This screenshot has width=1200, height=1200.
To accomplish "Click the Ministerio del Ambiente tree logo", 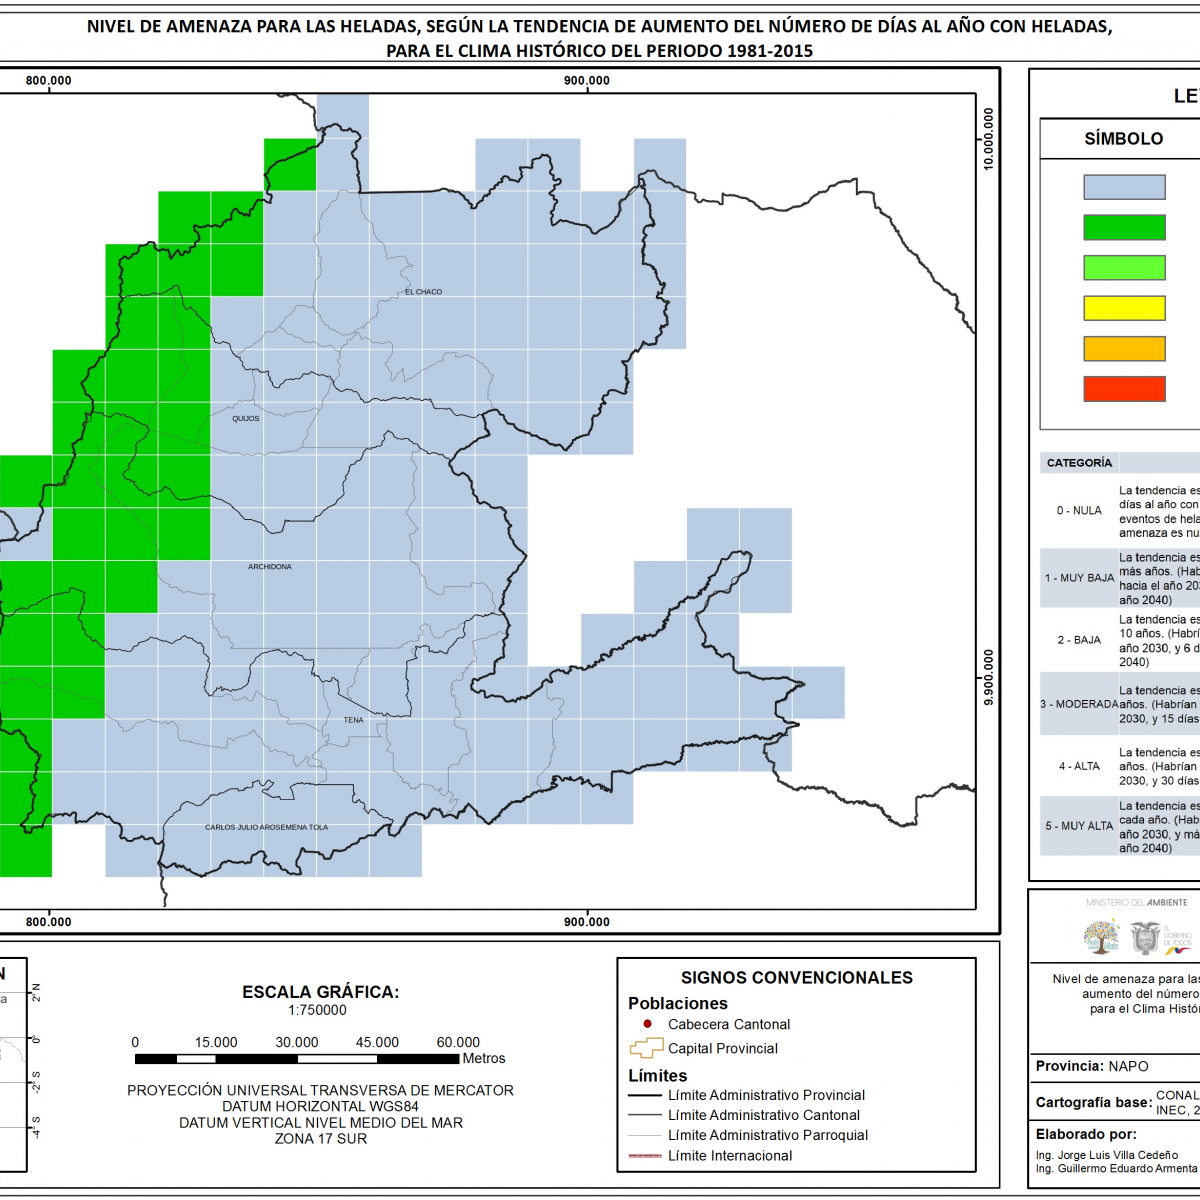I will pos(1102,937).
